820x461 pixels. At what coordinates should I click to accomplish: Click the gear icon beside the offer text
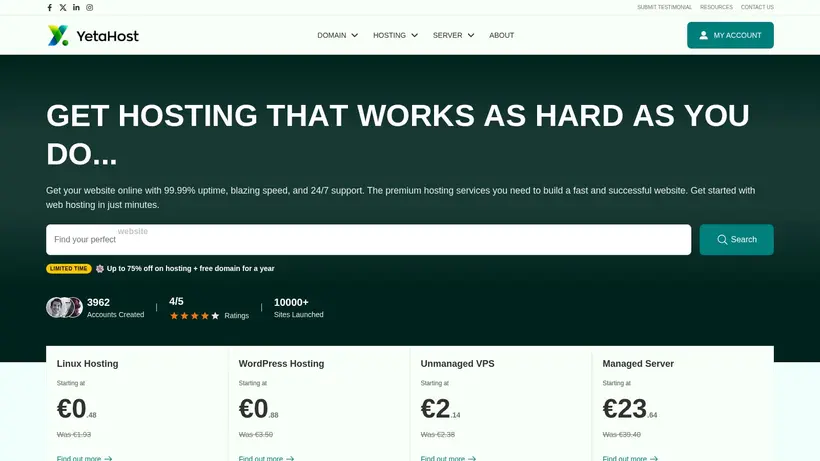click(100, 268)
